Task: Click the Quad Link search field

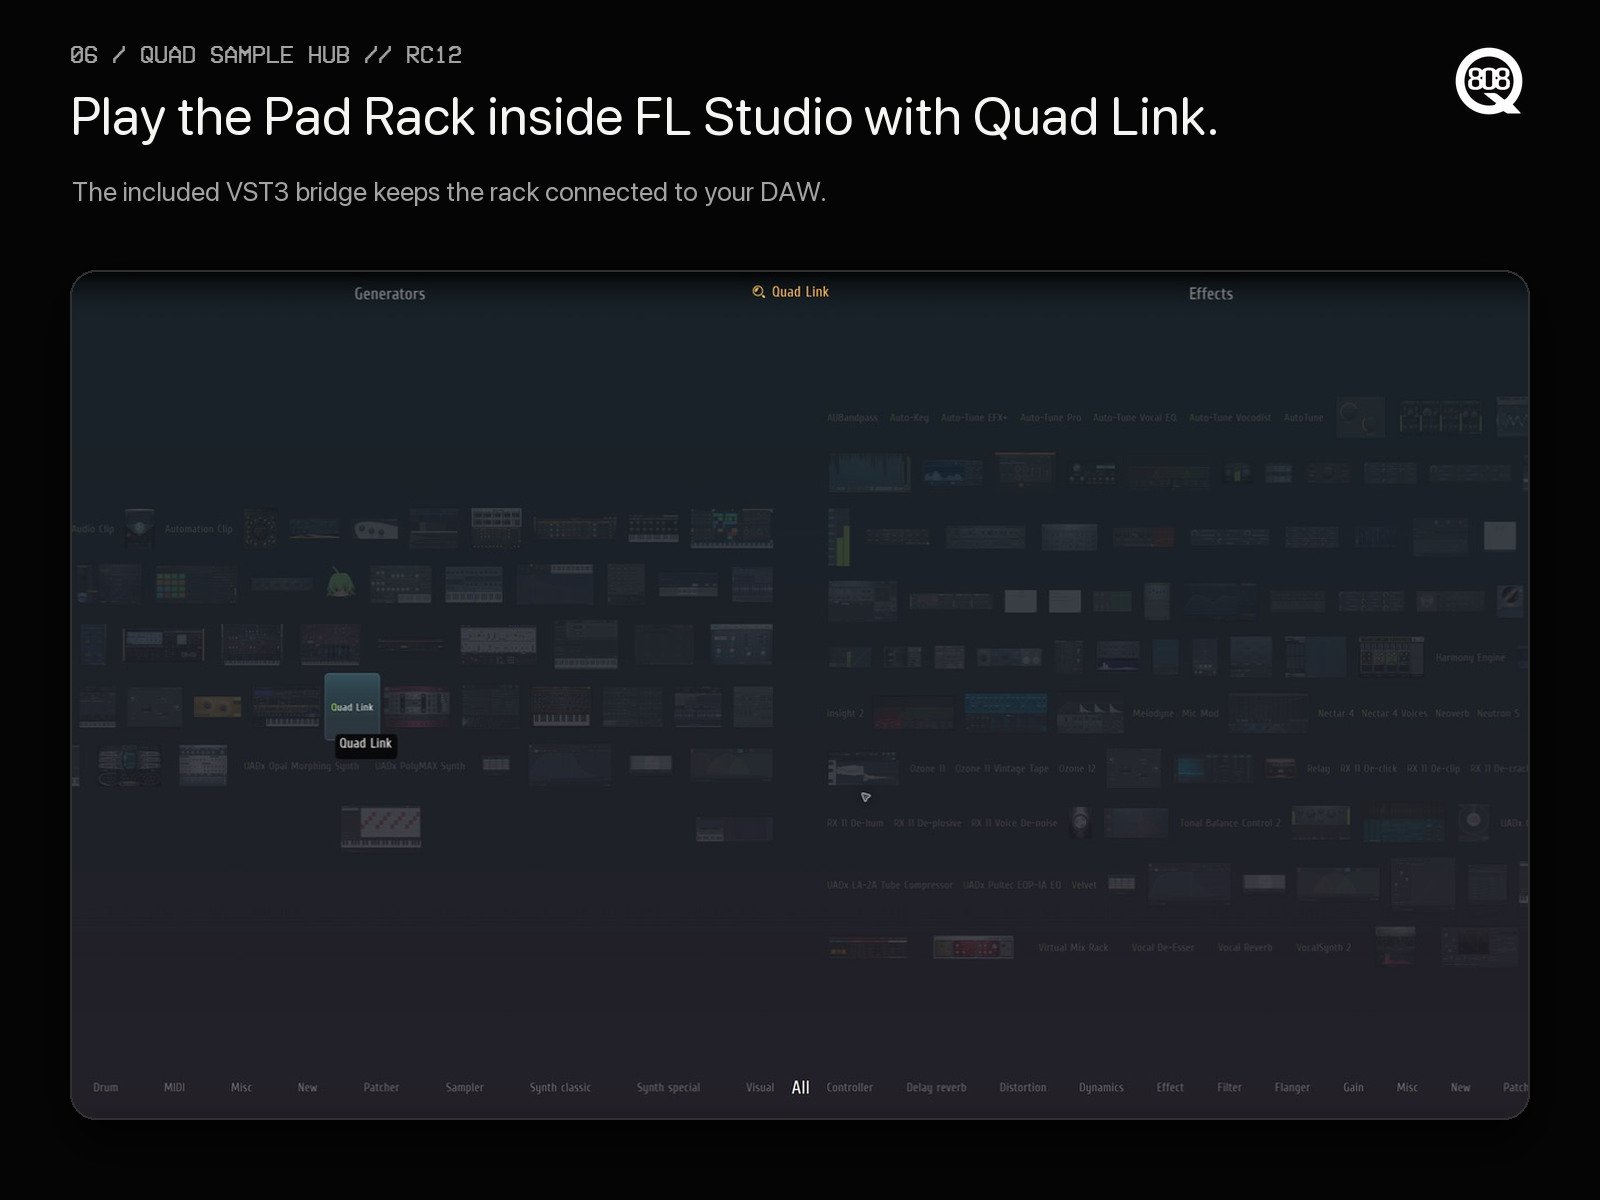Action: 791,292
